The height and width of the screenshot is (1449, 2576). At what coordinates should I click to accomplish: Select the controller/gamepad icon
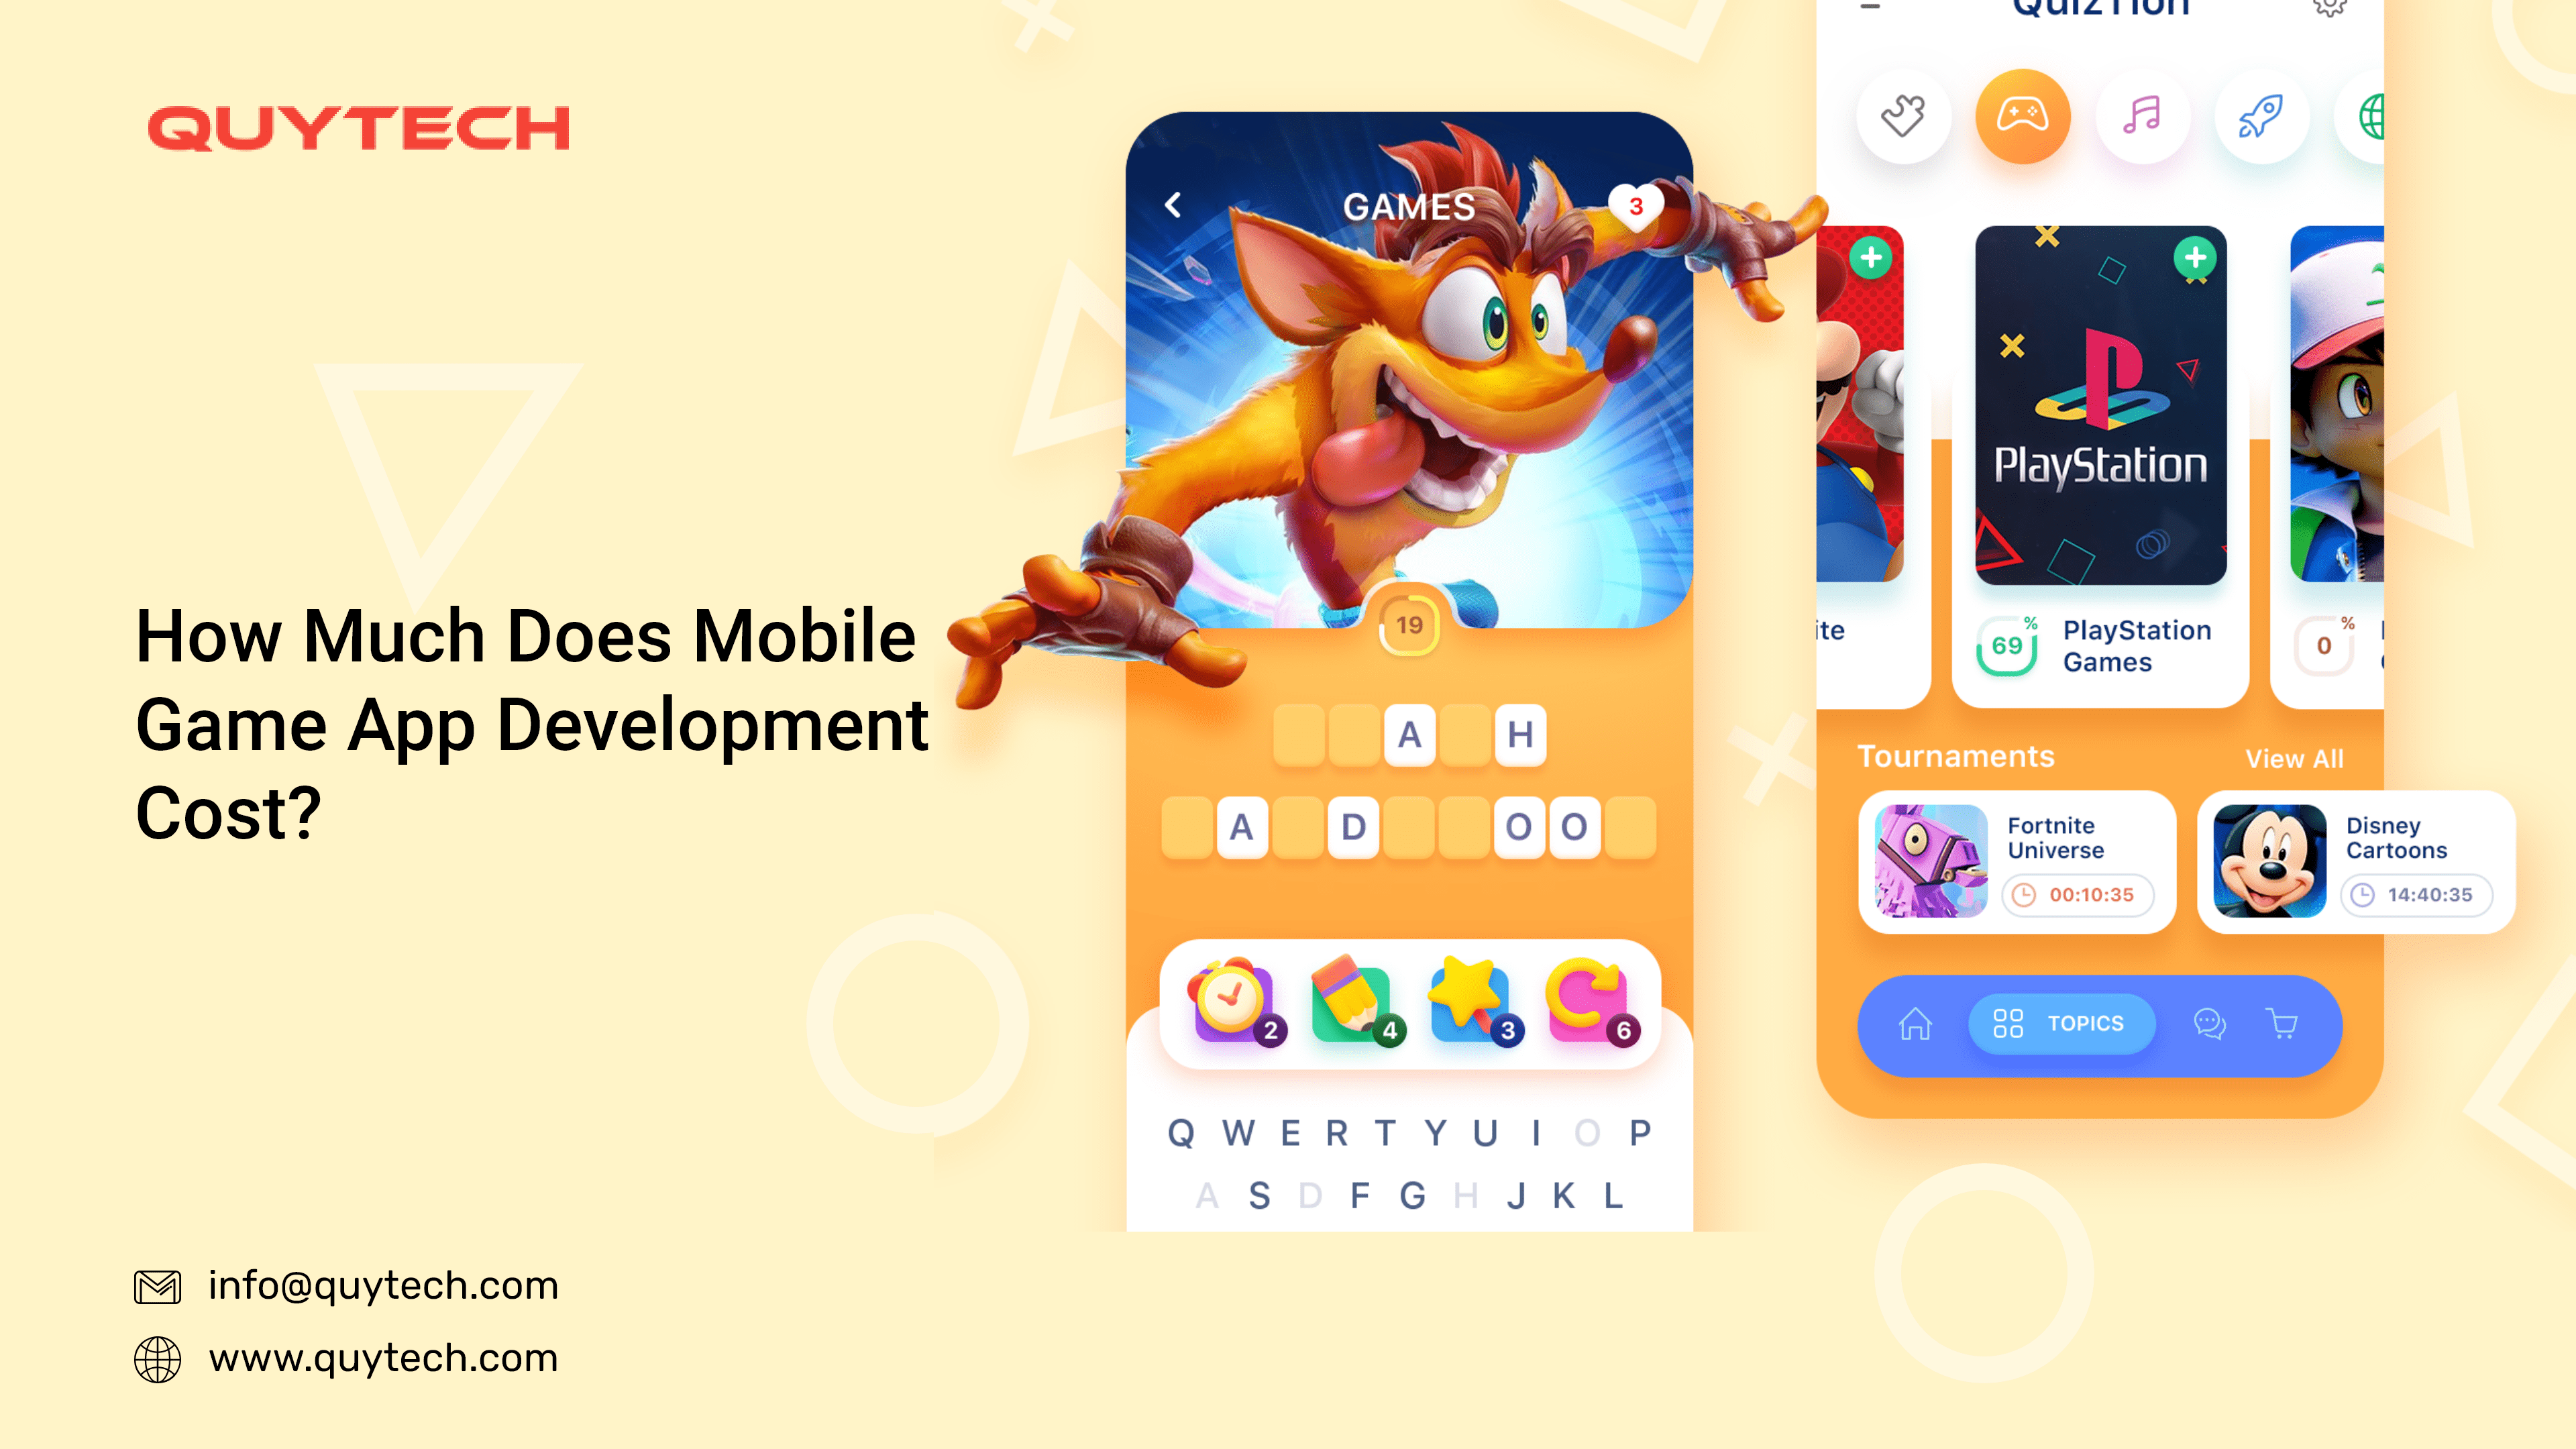(x=2017, y=115)
